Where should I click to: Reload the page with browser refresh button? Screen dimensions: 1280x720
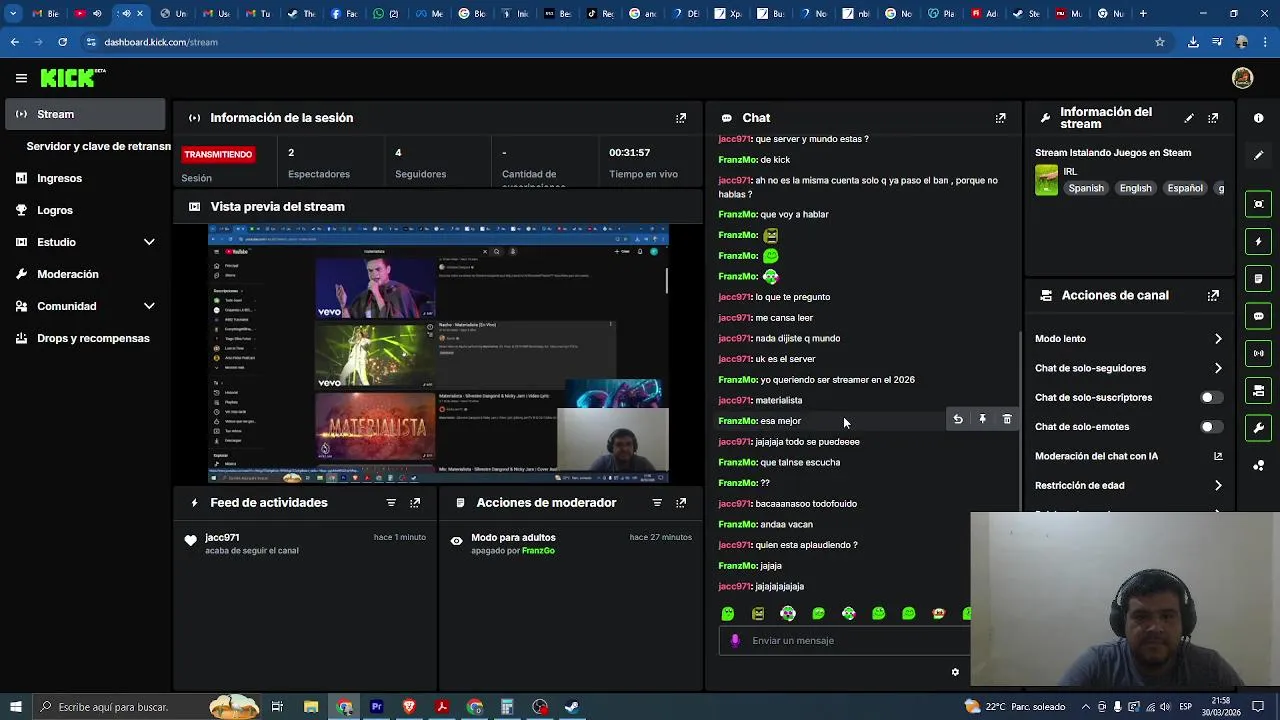coord(62,42)
